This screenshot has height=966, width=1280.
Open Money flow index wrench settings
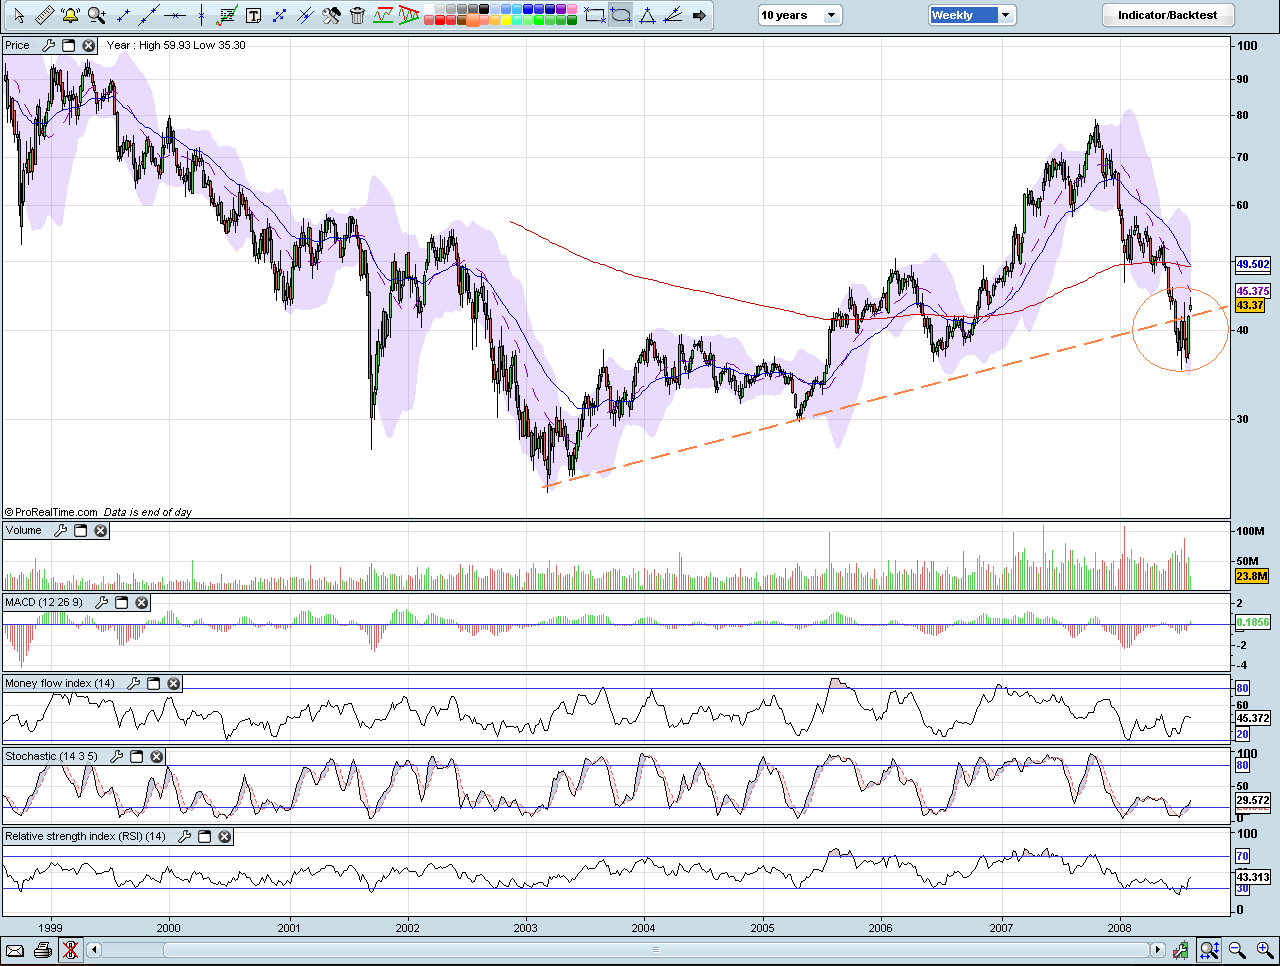click(133, 683)
